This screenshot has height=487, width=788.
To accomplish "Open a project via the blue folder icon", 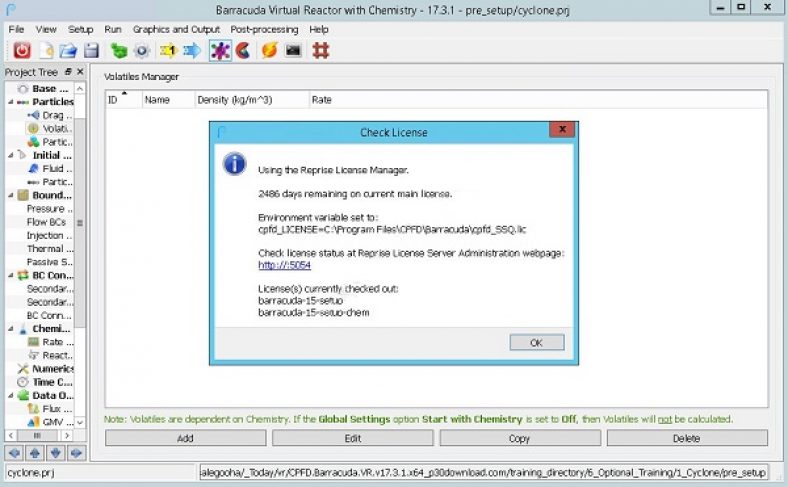I will click(68, 50).
